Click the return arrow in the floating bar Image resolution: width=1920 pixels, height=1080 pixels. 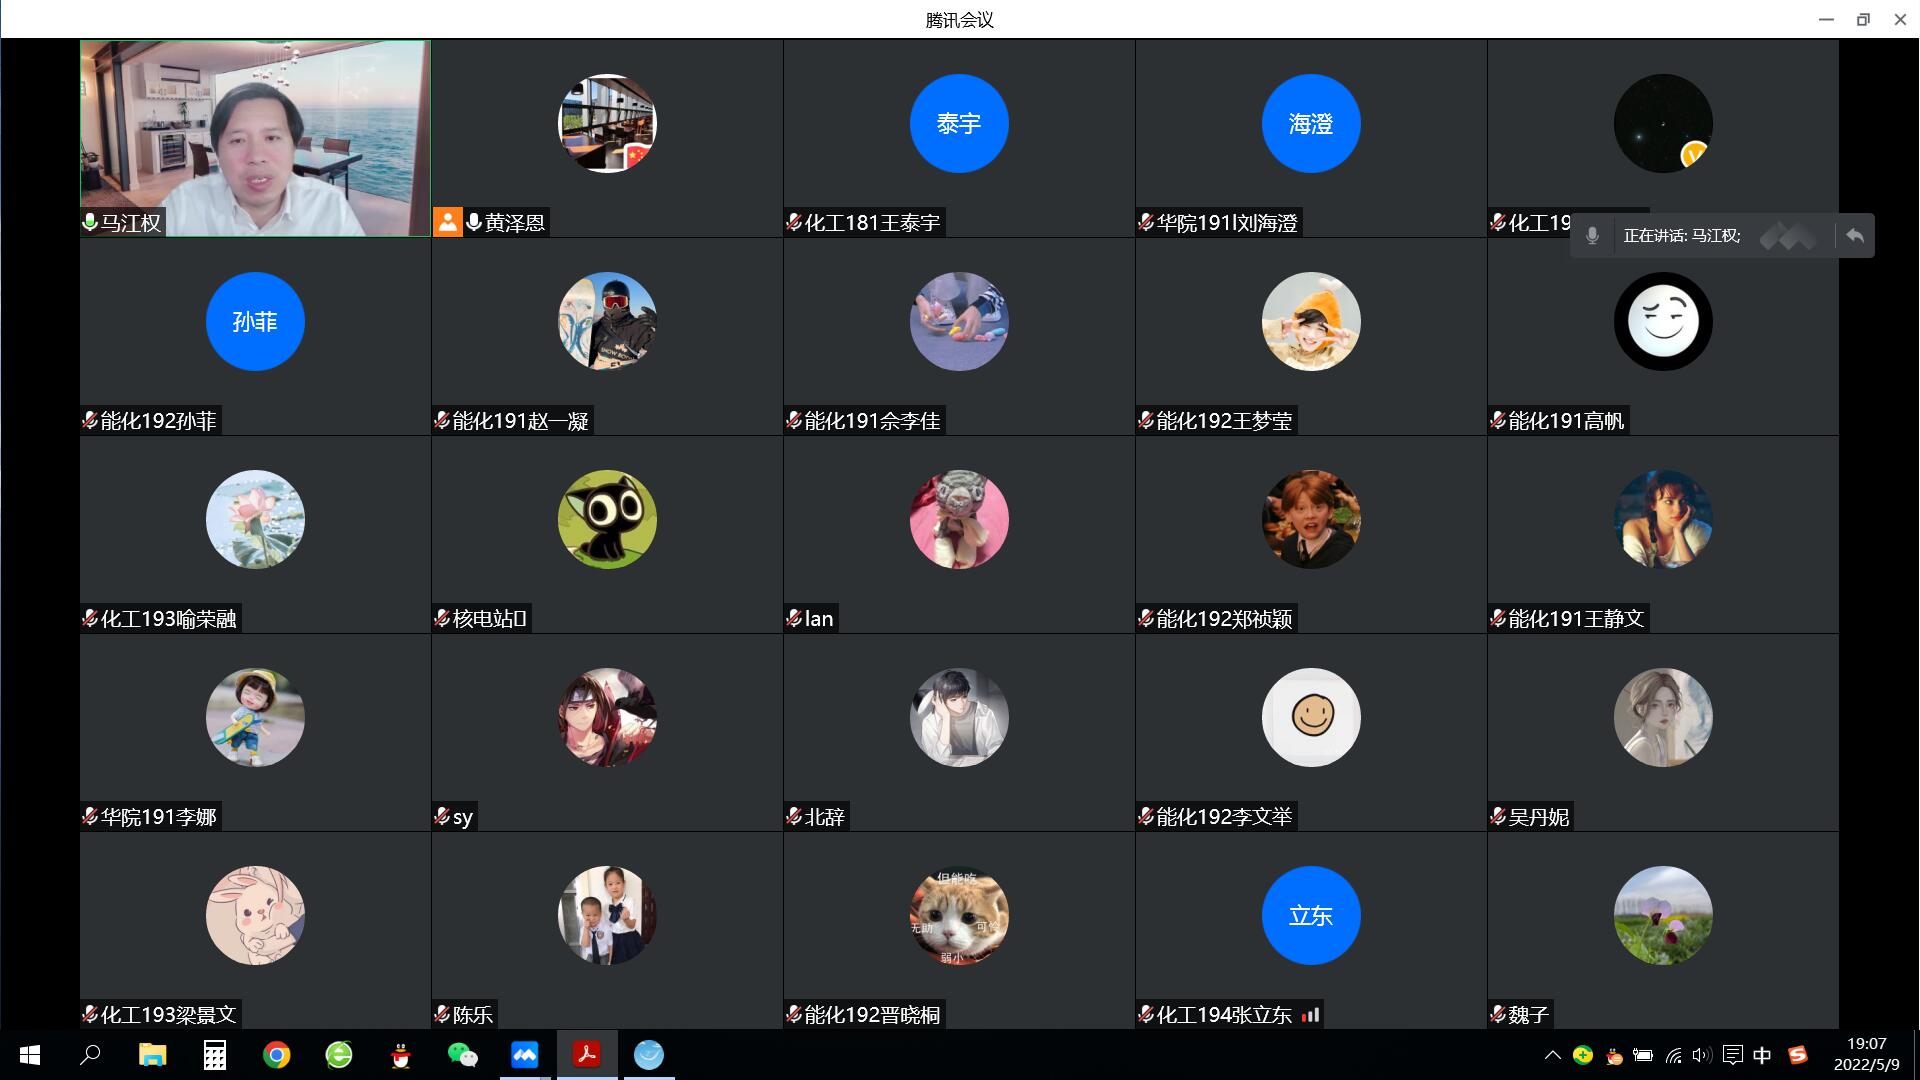(1855, 236)
